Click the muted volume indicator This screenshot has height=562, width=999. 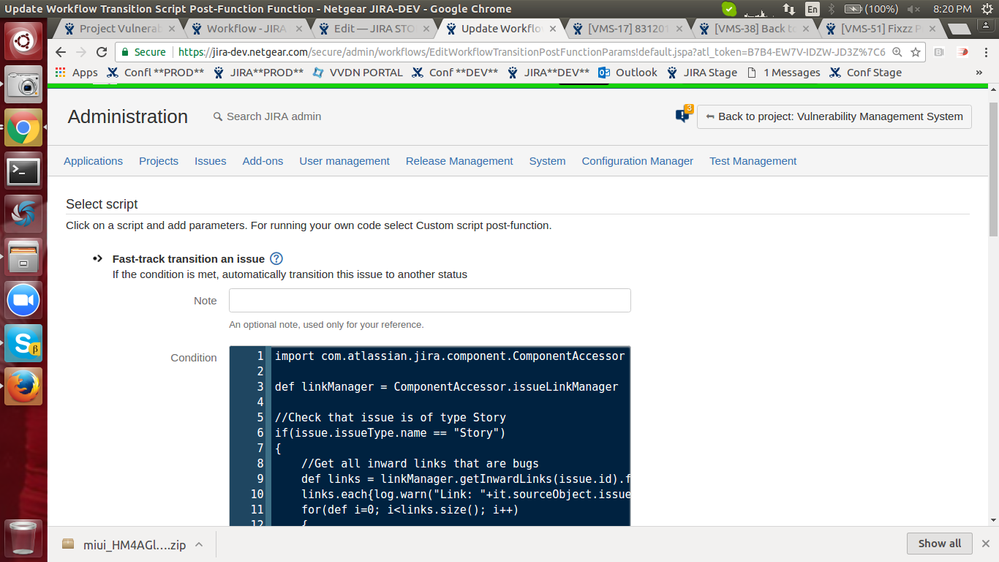[914, 9]
